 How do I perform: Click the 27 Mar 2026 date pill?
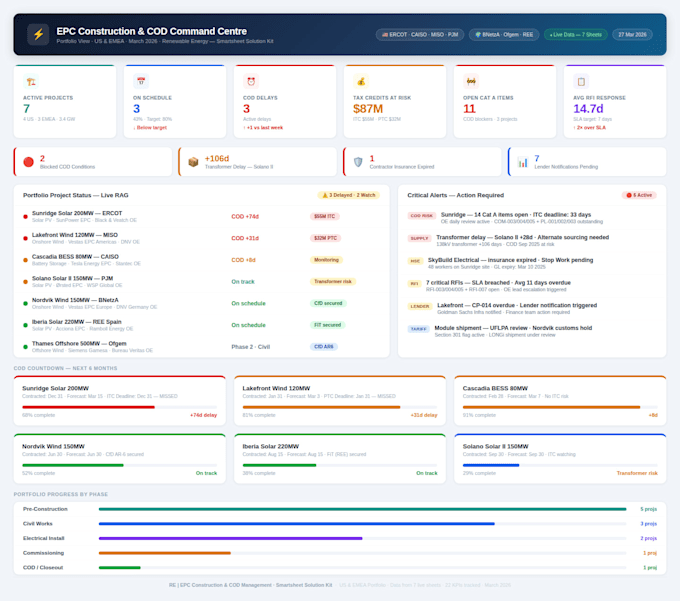[x=632, y=35]
